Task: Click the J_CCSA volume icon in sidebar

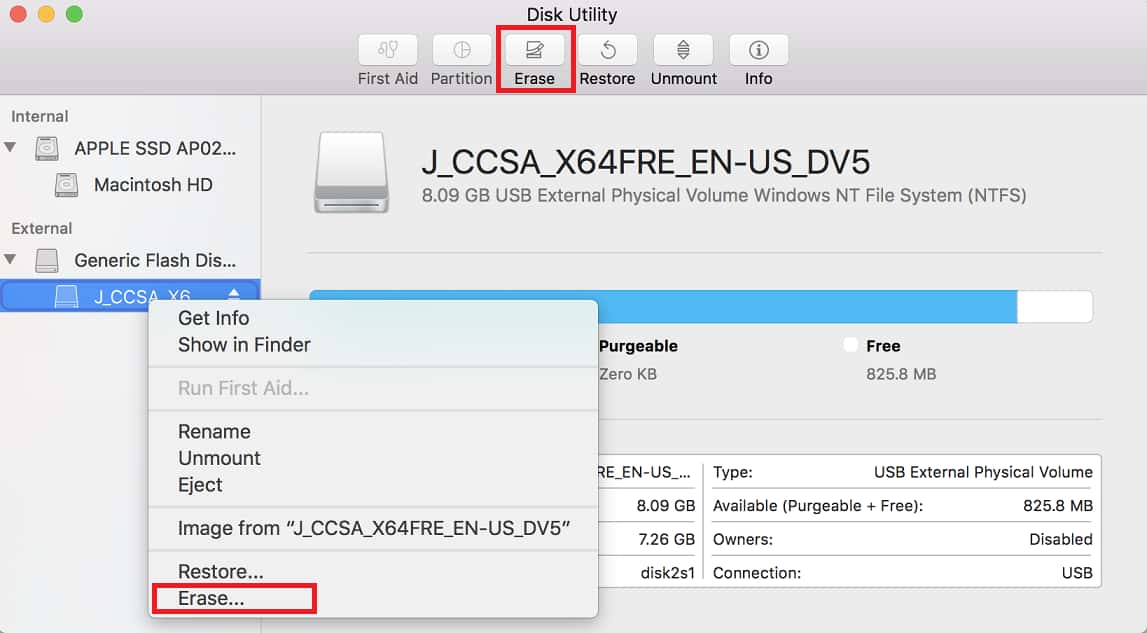Action: (67, 296)
